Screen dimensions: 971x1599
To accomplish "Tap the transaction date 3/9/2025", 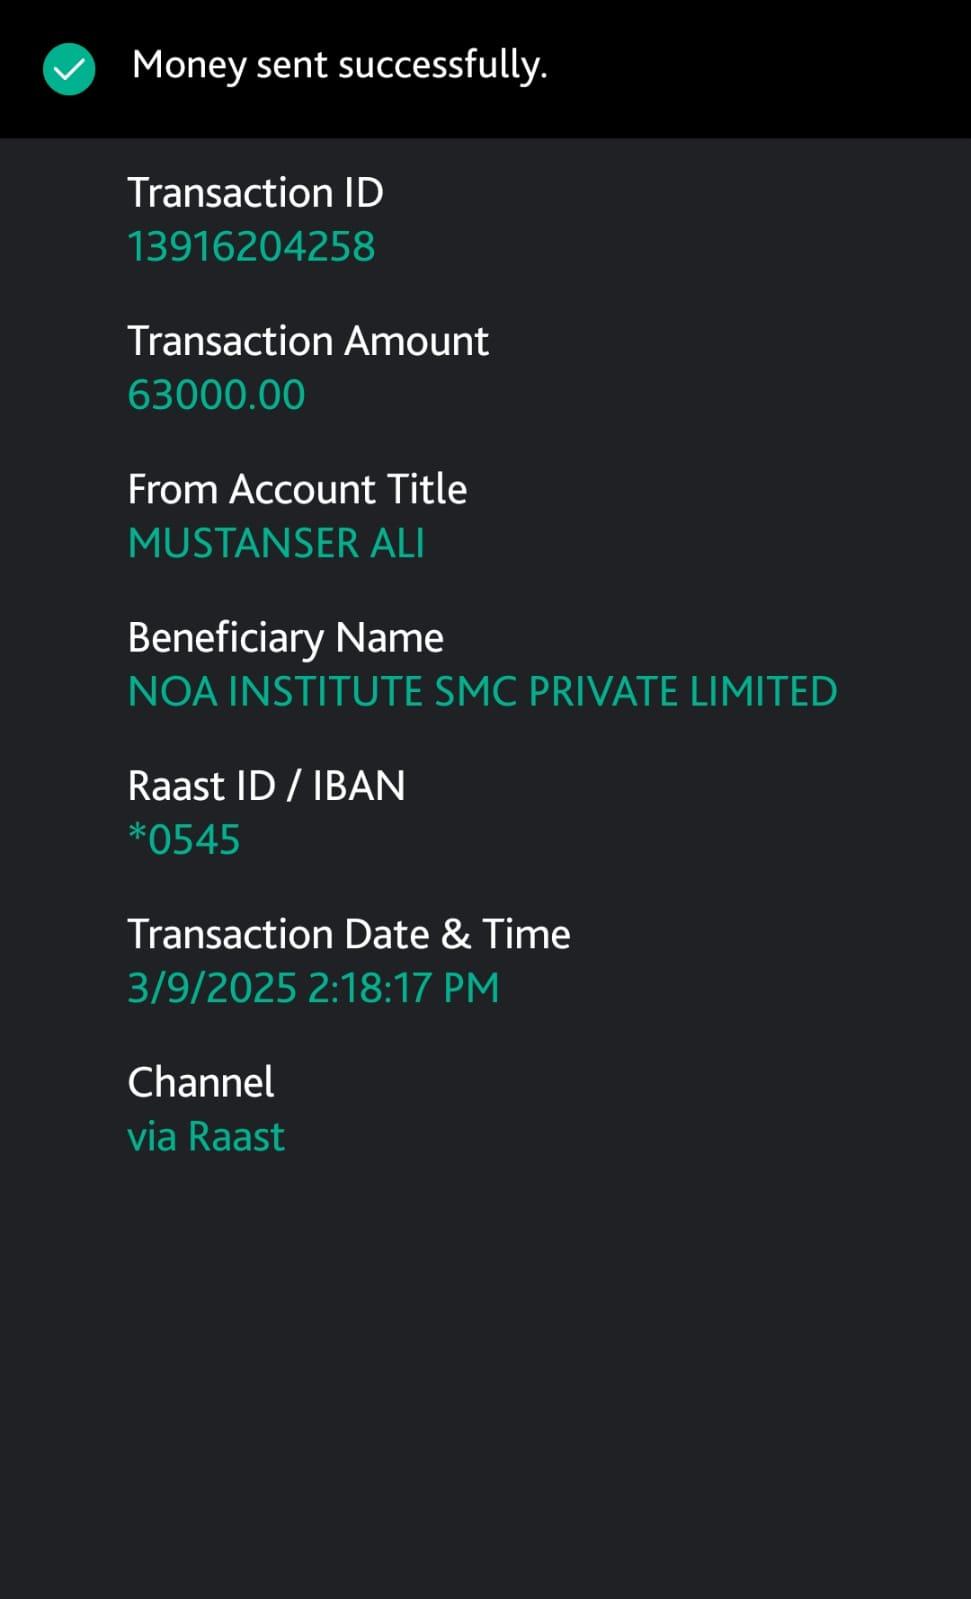I will click(212, 988).
